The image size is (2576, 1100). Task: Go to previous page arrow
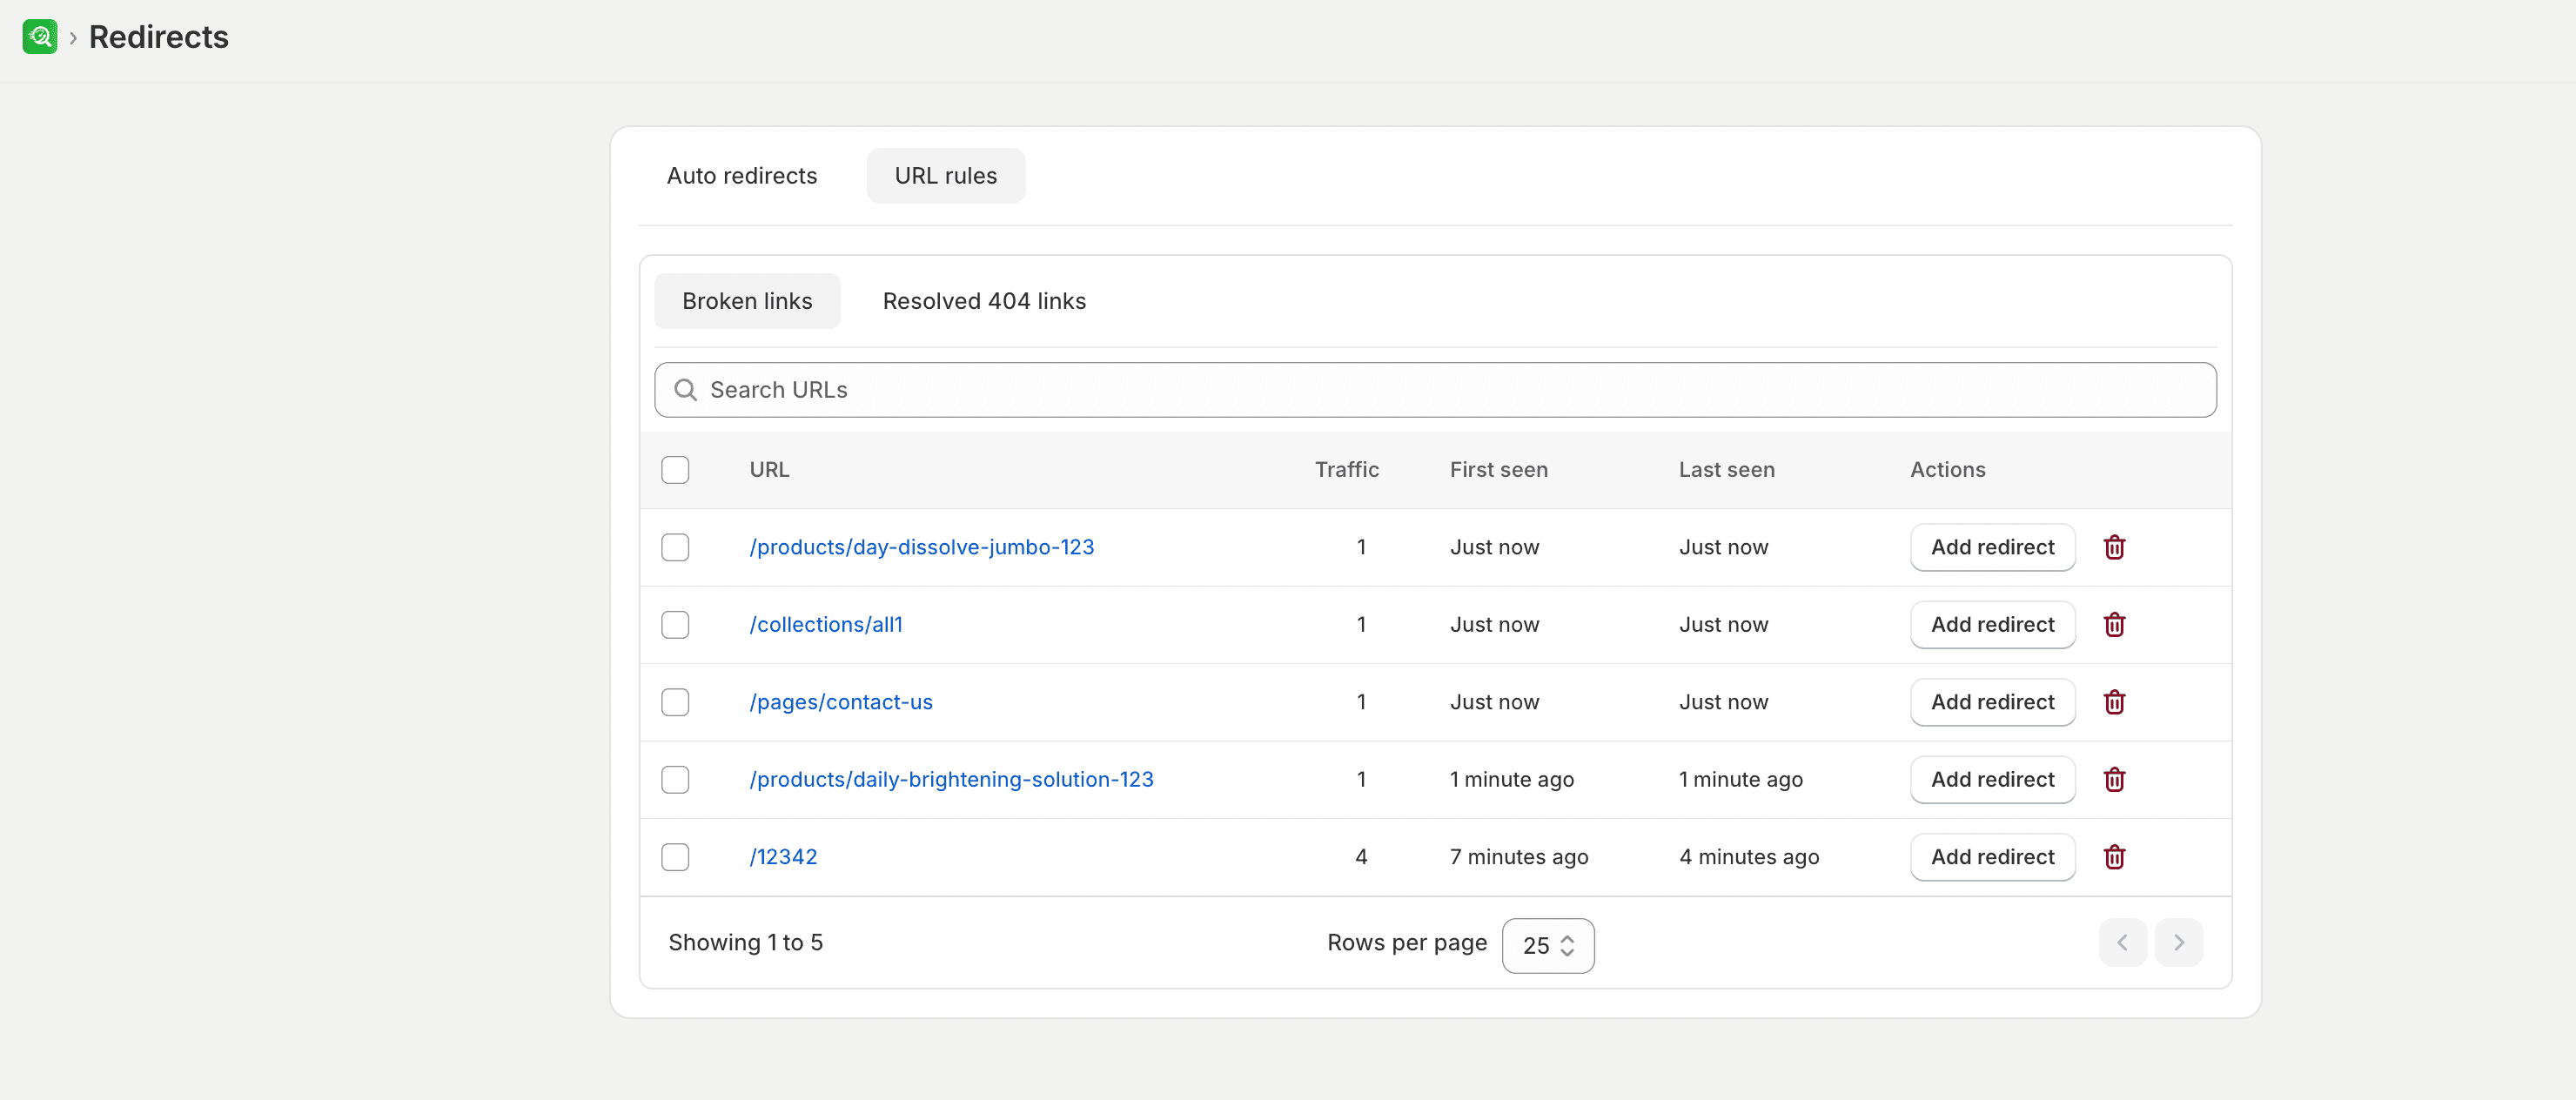pyautogui.click(x=2122, y=942)
